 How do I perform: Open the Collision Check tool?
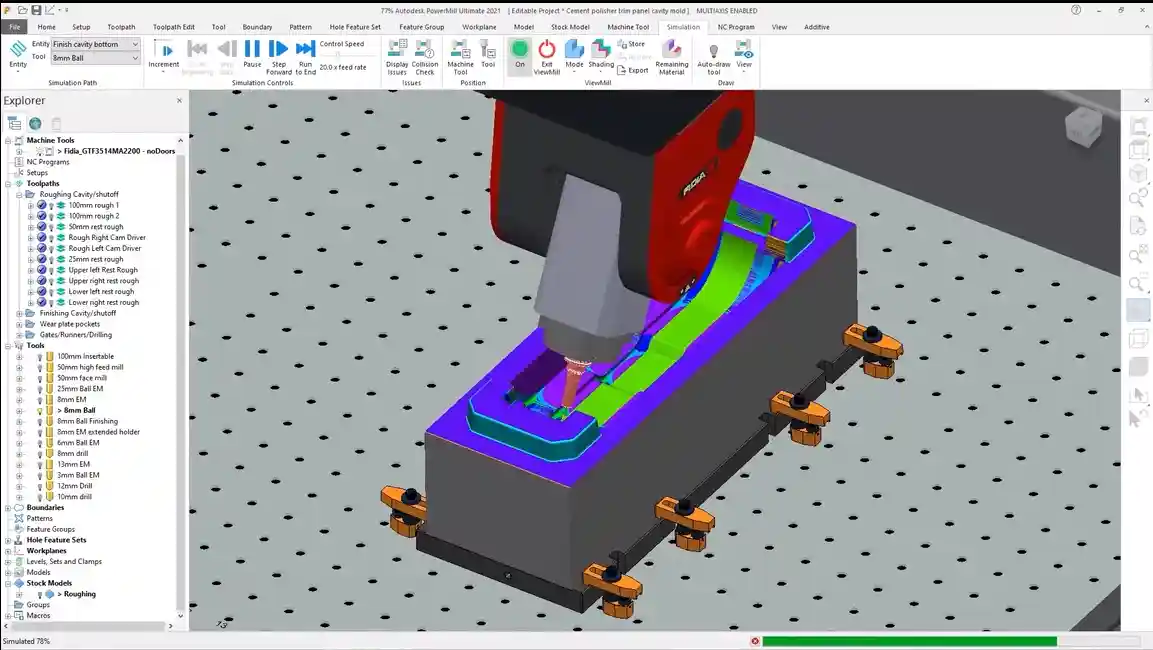coord(425,56)
